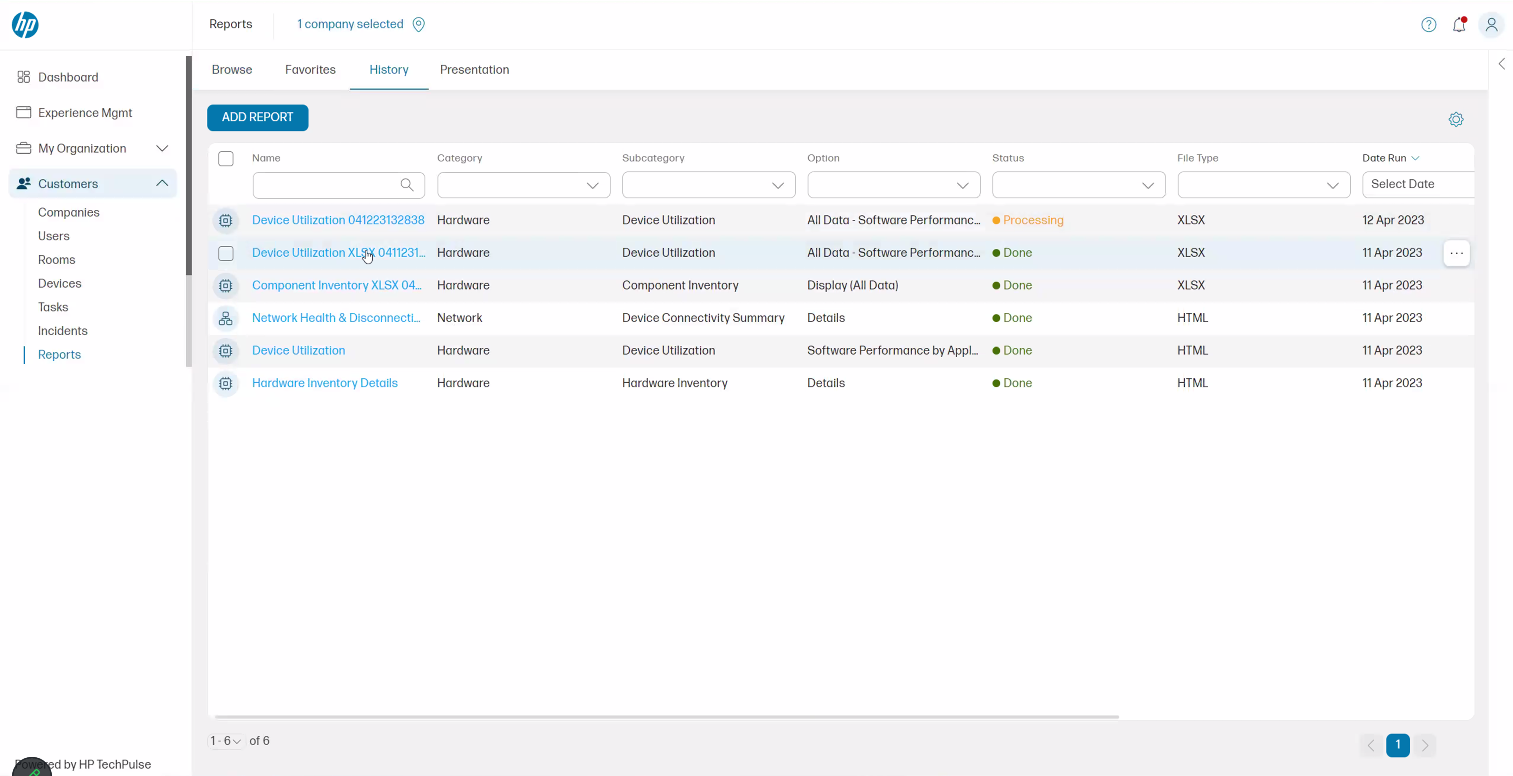Image resolution: width=1513 pixels, height=776 pixels.
Task: Open the Hardware Inventory Details report link
Action: coord(324,383)
